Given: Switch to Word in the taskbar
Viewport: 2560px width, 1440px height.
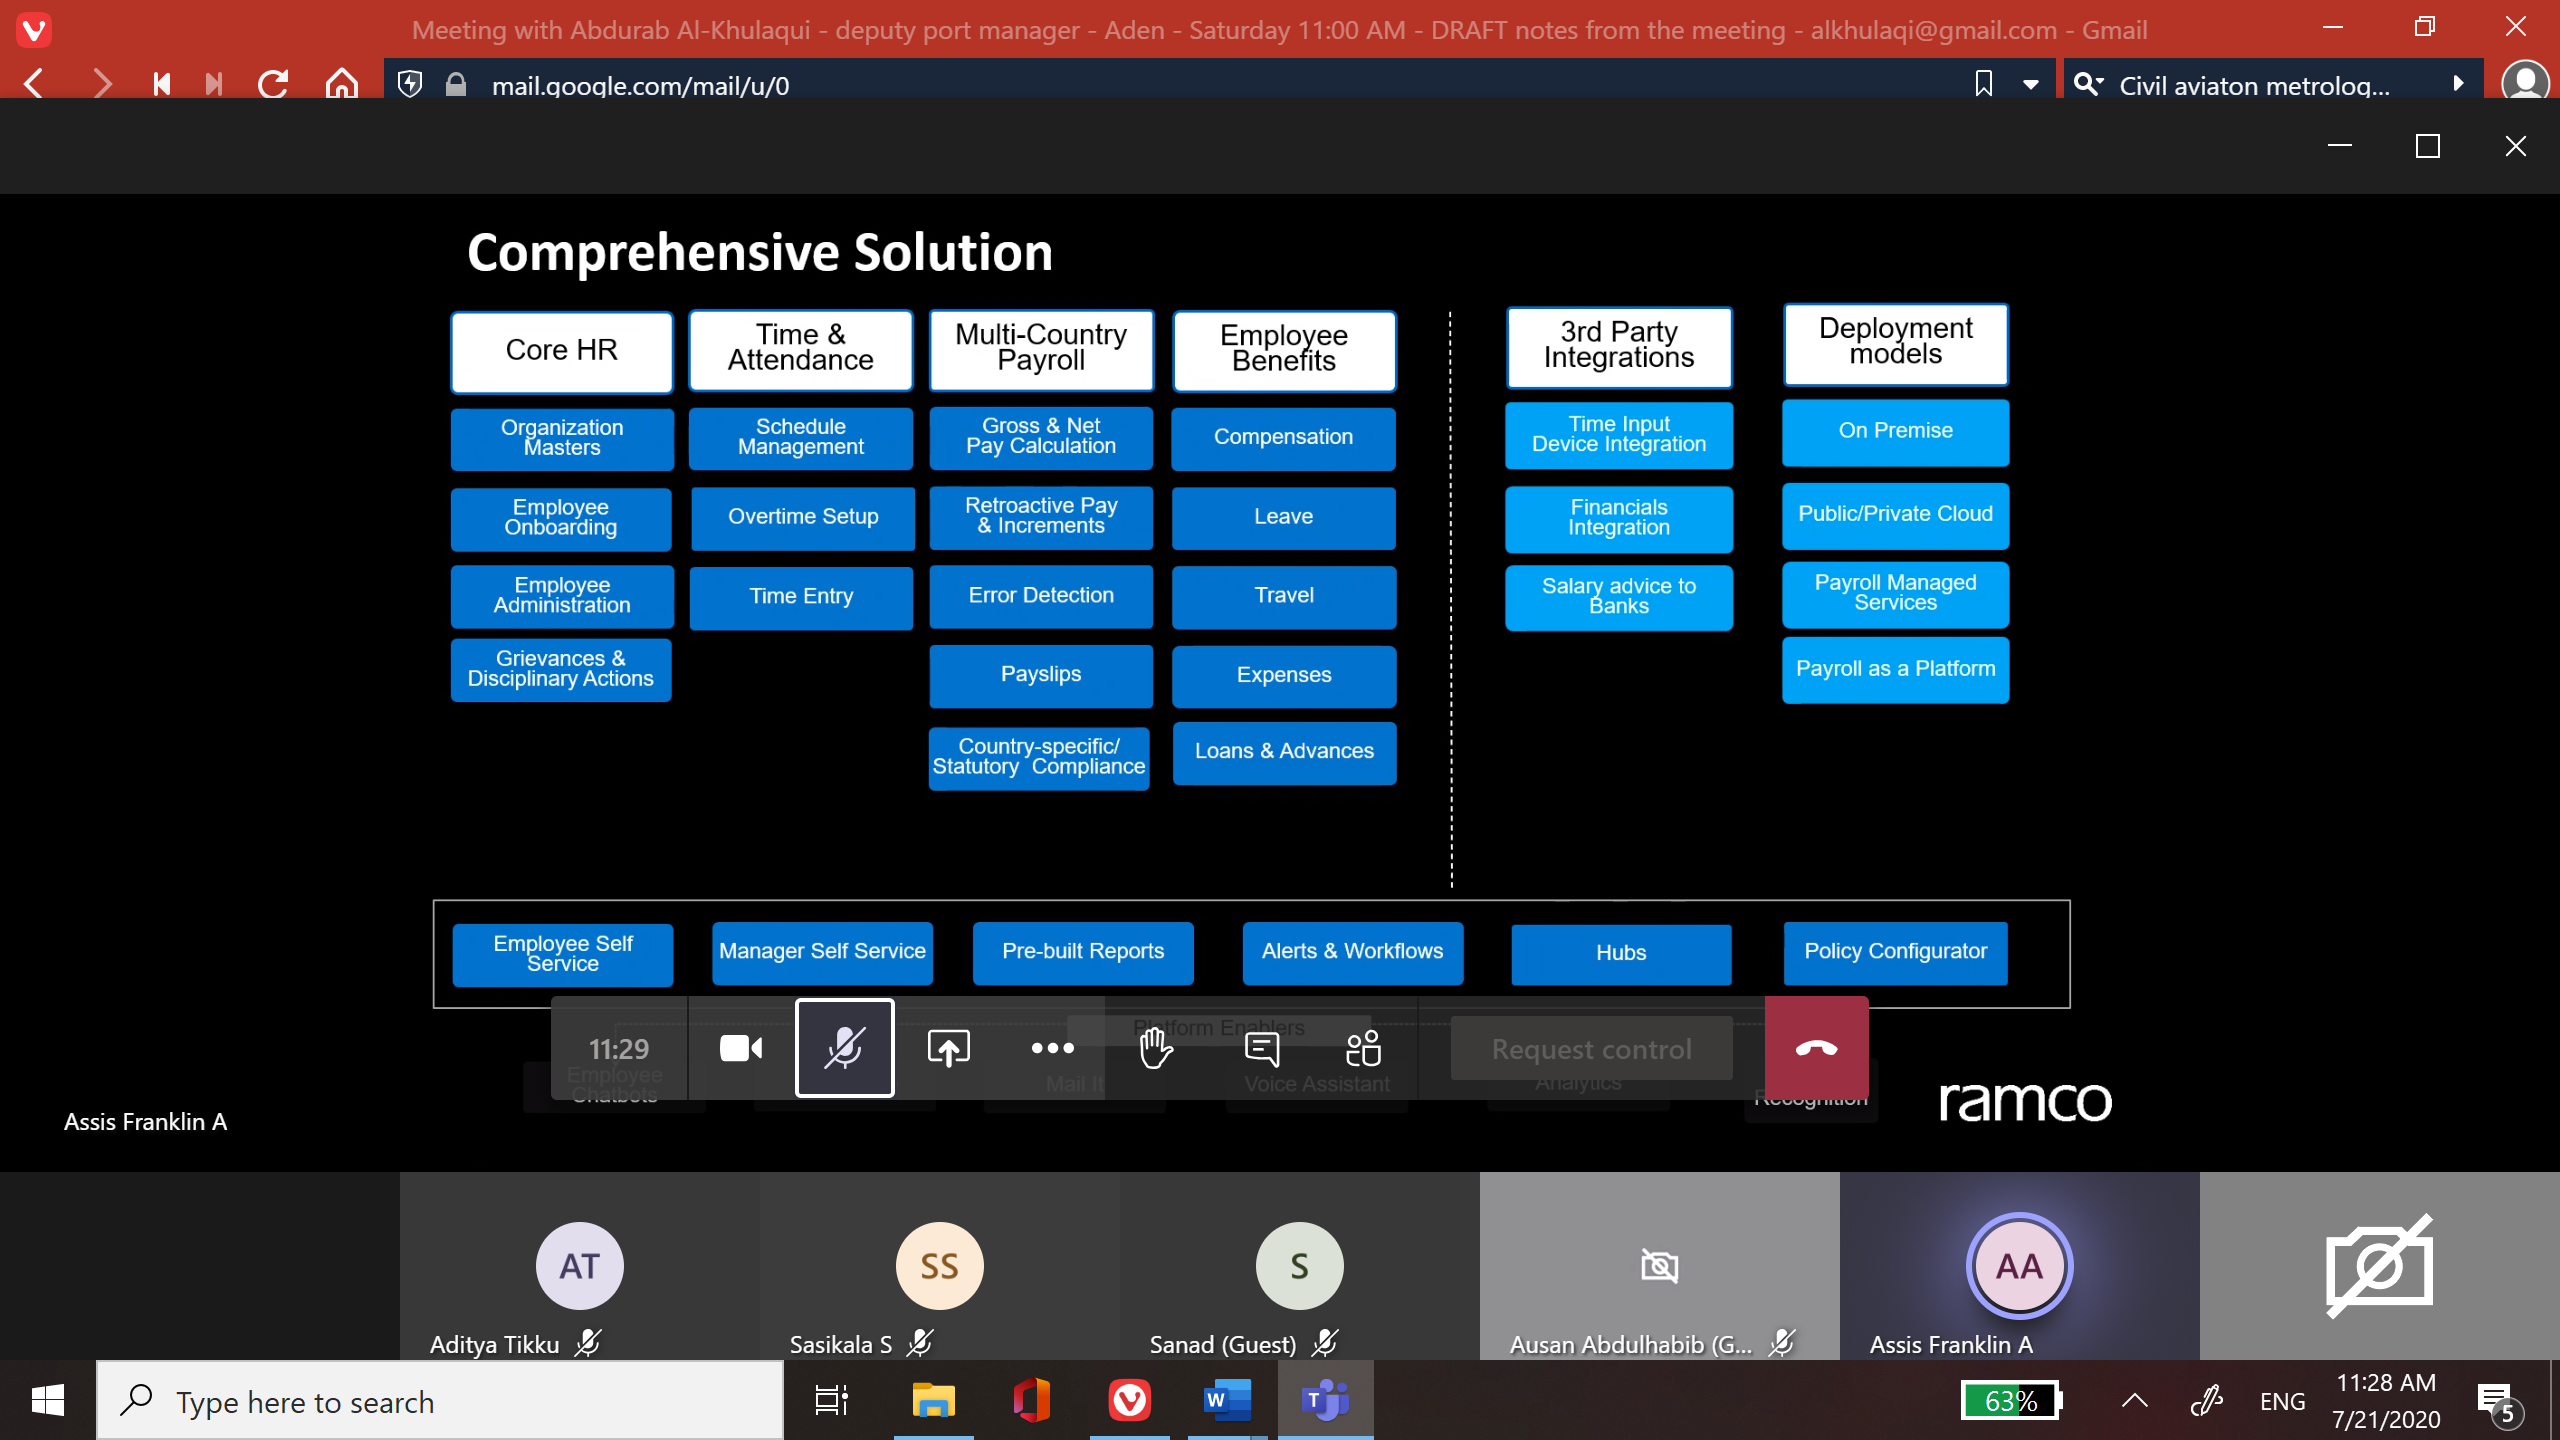Looking at the screenshot, I should pyautogui.click(x=1228, y=1400).
